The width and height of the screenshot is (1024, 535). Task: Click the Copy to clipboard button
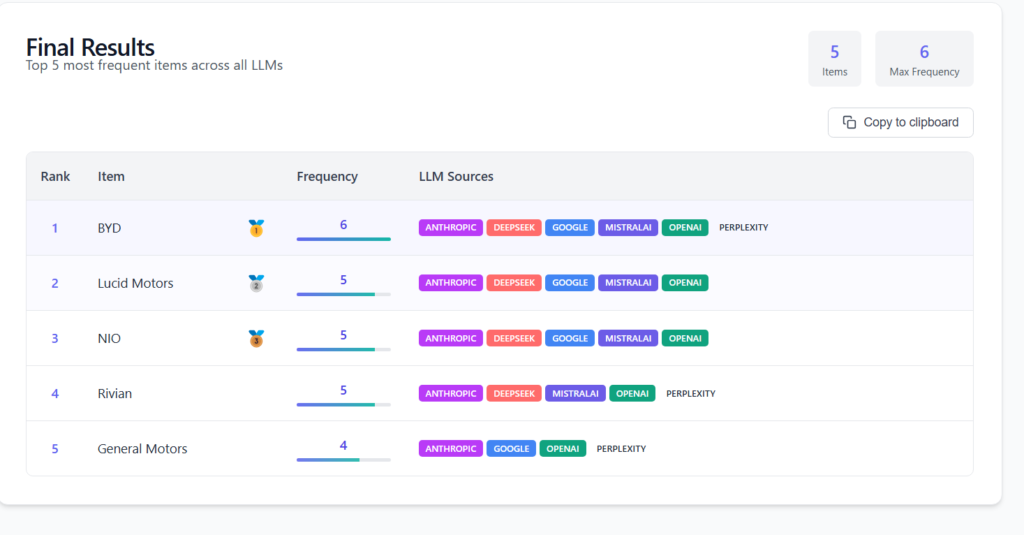[901, 122]
